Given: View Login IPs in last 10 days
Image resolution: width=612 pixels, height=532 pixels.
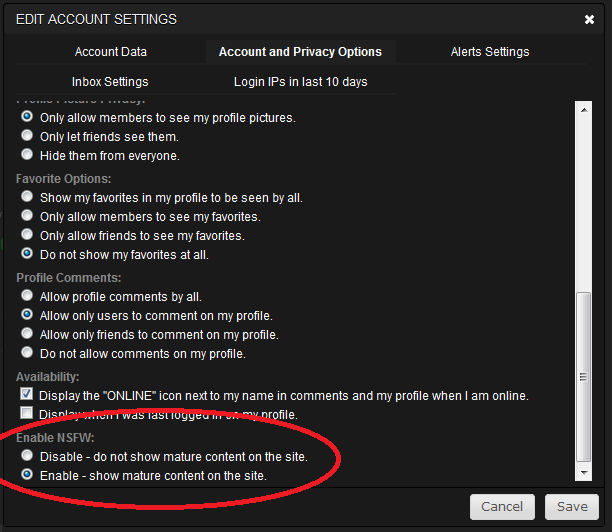Looking at the screenshot, I should pyautogui.click(x=300, y=82).
